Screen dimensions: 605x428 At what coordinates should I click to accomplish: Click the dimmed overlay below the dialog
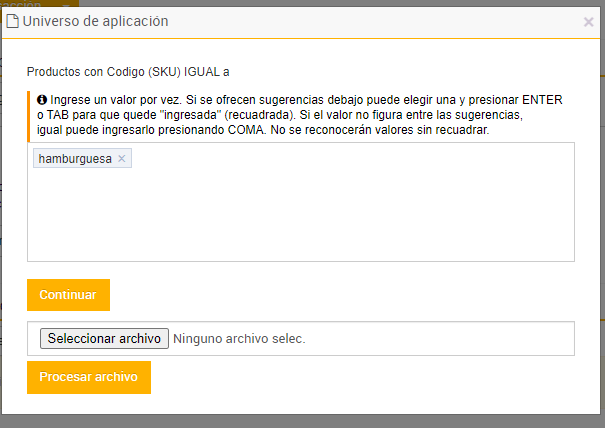click(300, 422)
